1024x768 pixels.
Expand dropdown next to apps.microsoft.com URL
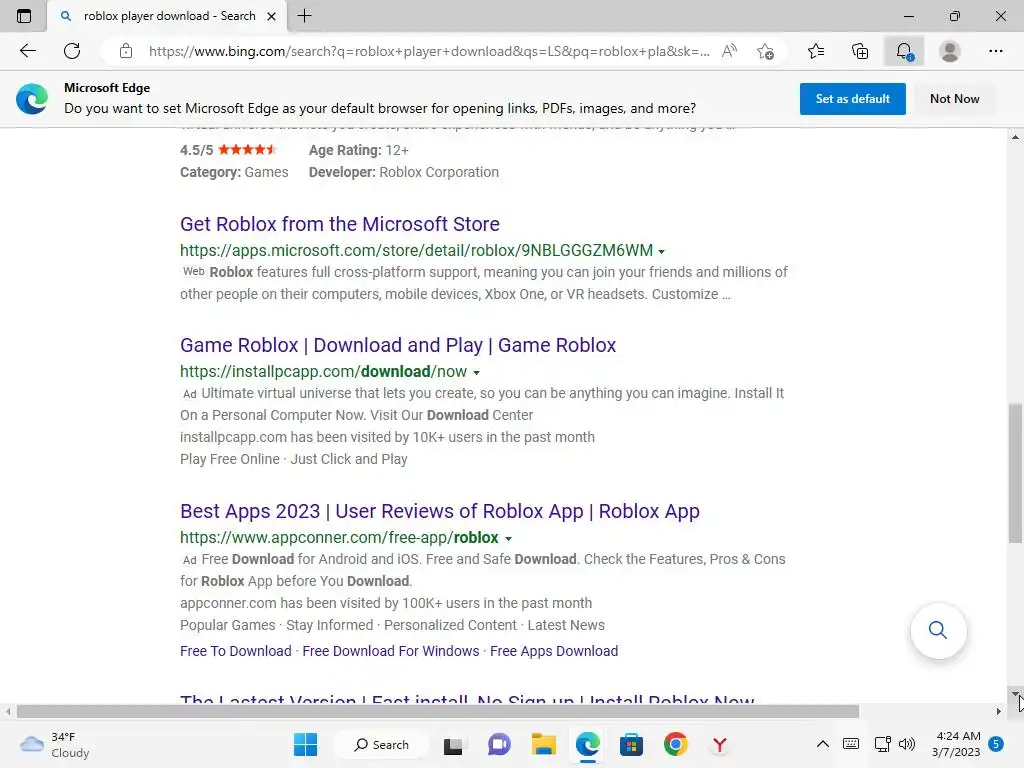pyautogui.click(x=662, y=251)
